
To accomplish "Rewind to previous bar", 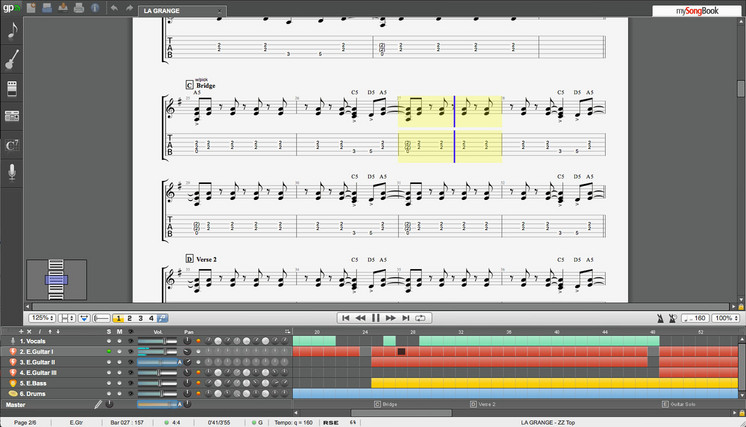I will point(361,318).
